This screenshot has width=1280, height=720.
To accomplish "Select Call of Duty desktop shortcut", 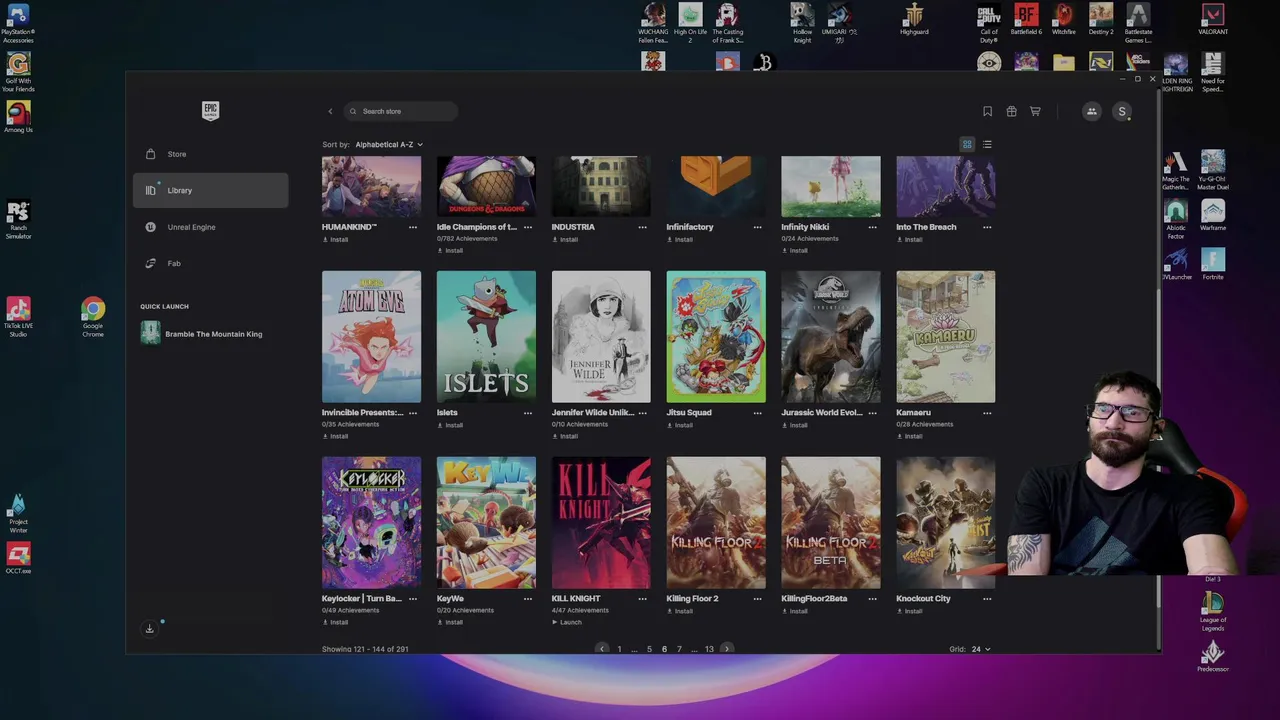I will pos(989,23).
